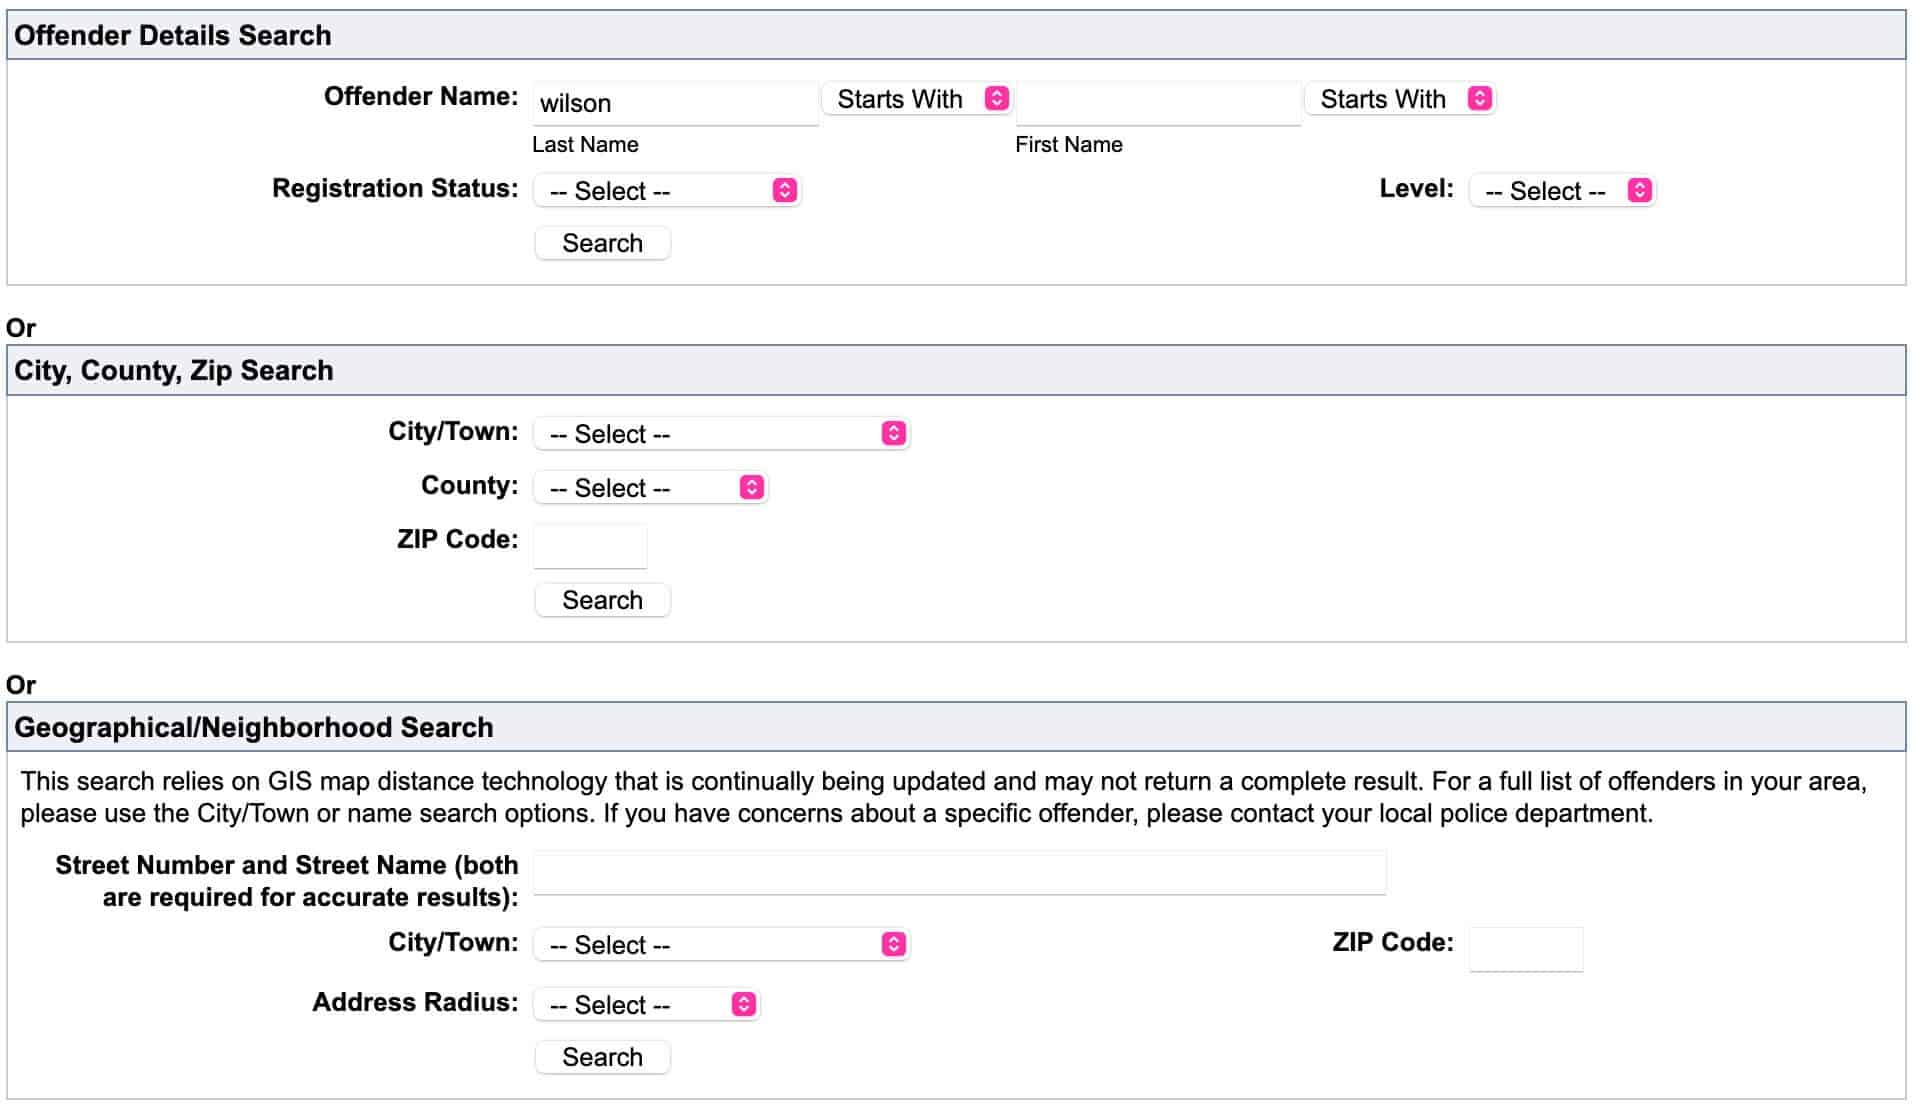Click the First Name text field
Viewport: 1916px width, 1110px height.
tap(1158, 103)
